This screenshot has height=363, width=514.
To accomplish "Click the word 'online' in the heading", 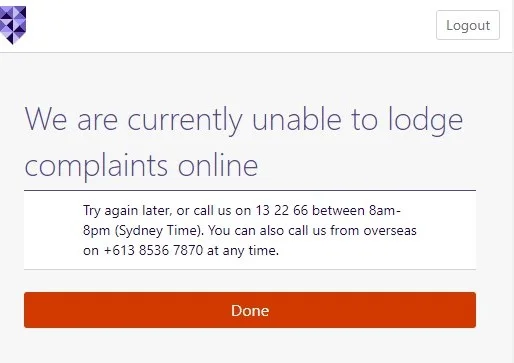I will pos(218,166).
